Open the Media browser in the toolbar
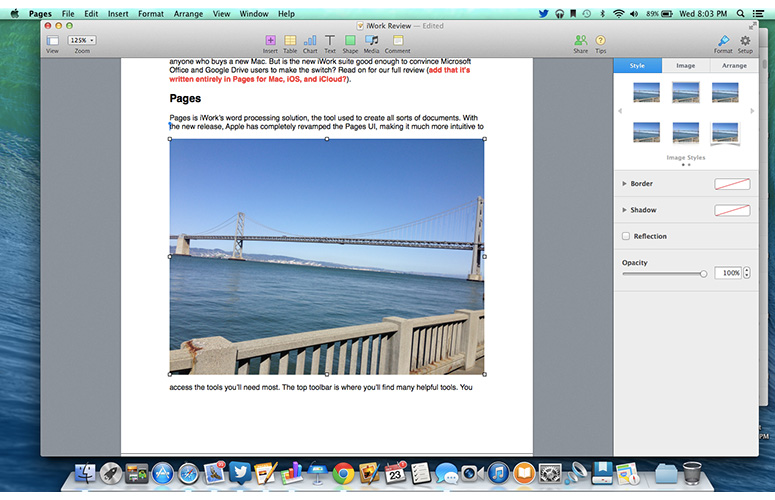Image resolution: width=775 pixels, height=500 pixels. (371, 40)
